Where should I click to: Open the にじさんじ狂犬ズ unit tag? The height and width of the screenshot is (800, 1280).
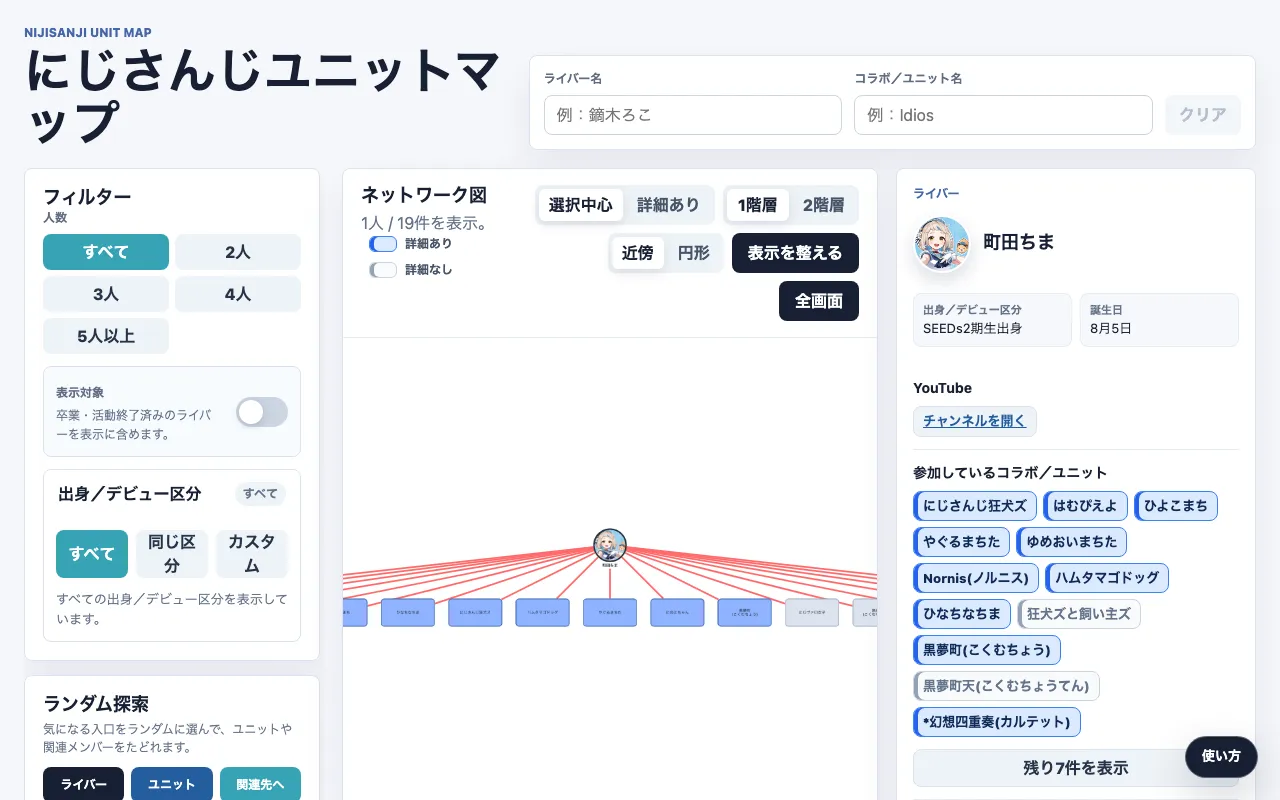click(x=975, y=506)
